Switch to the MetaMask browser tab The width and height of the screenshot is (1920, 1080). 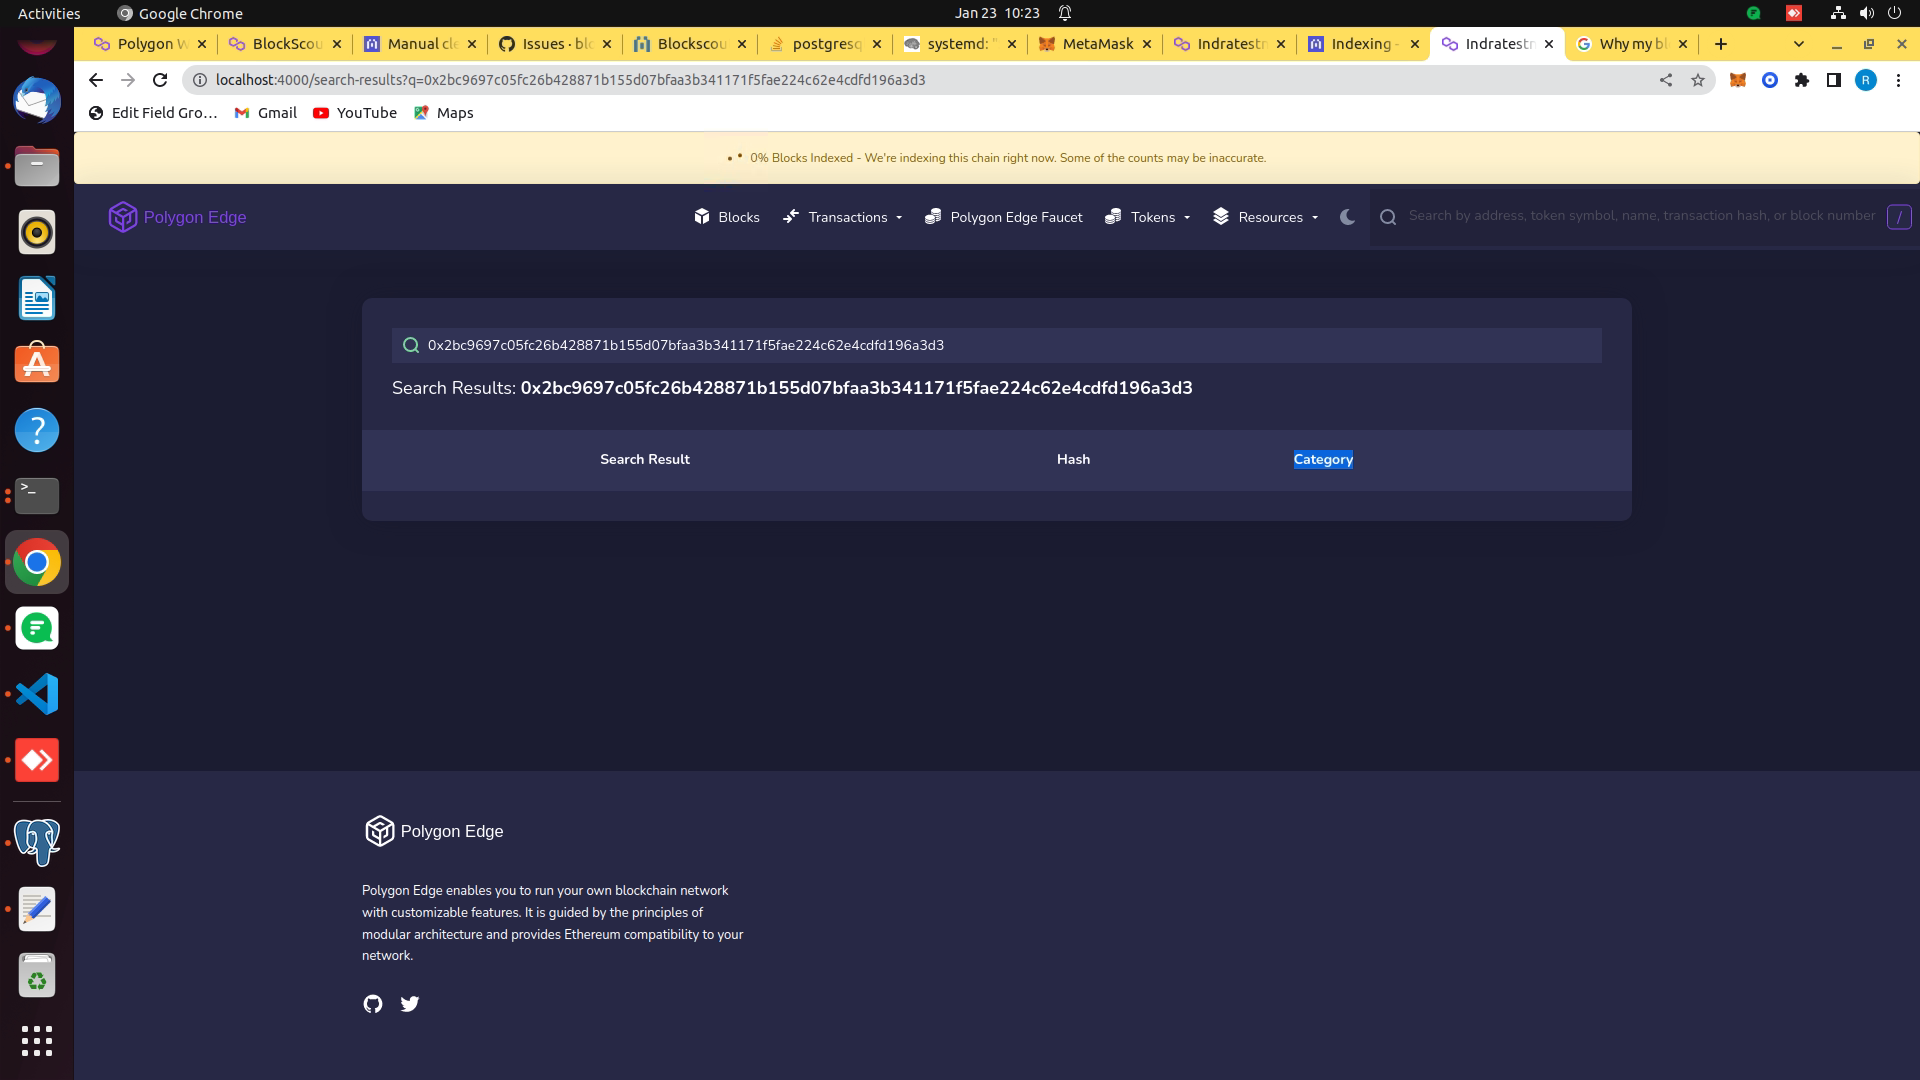point(1096,44)
